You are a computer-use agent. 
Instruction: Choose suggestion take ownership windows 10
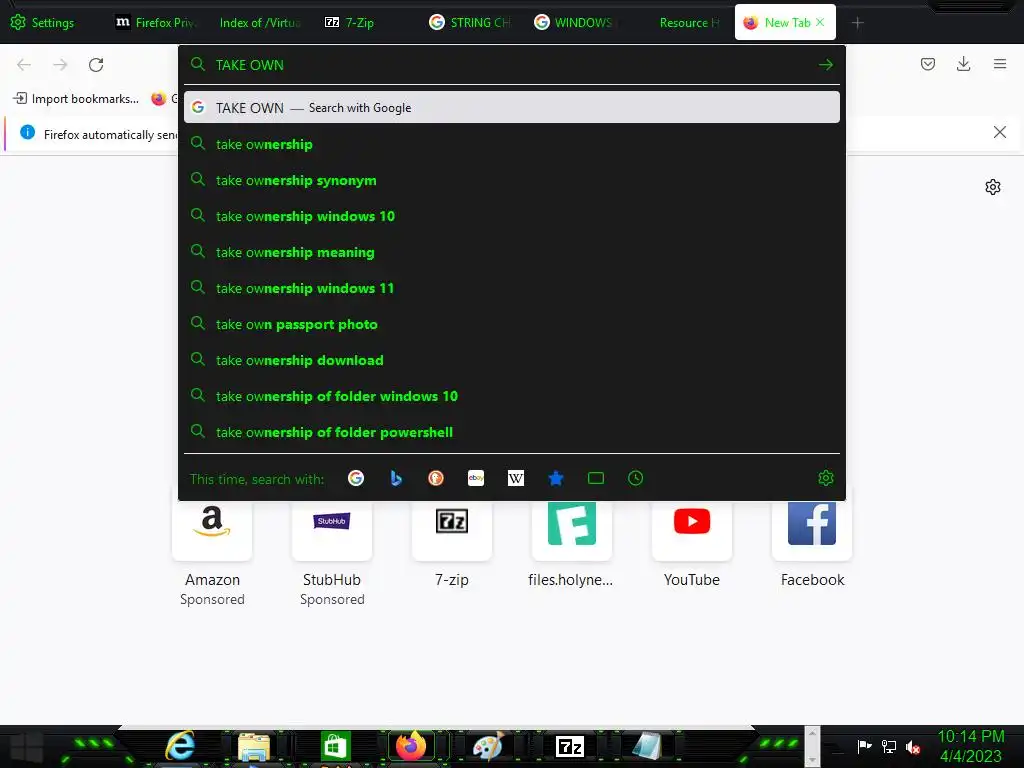pos(512,216)
